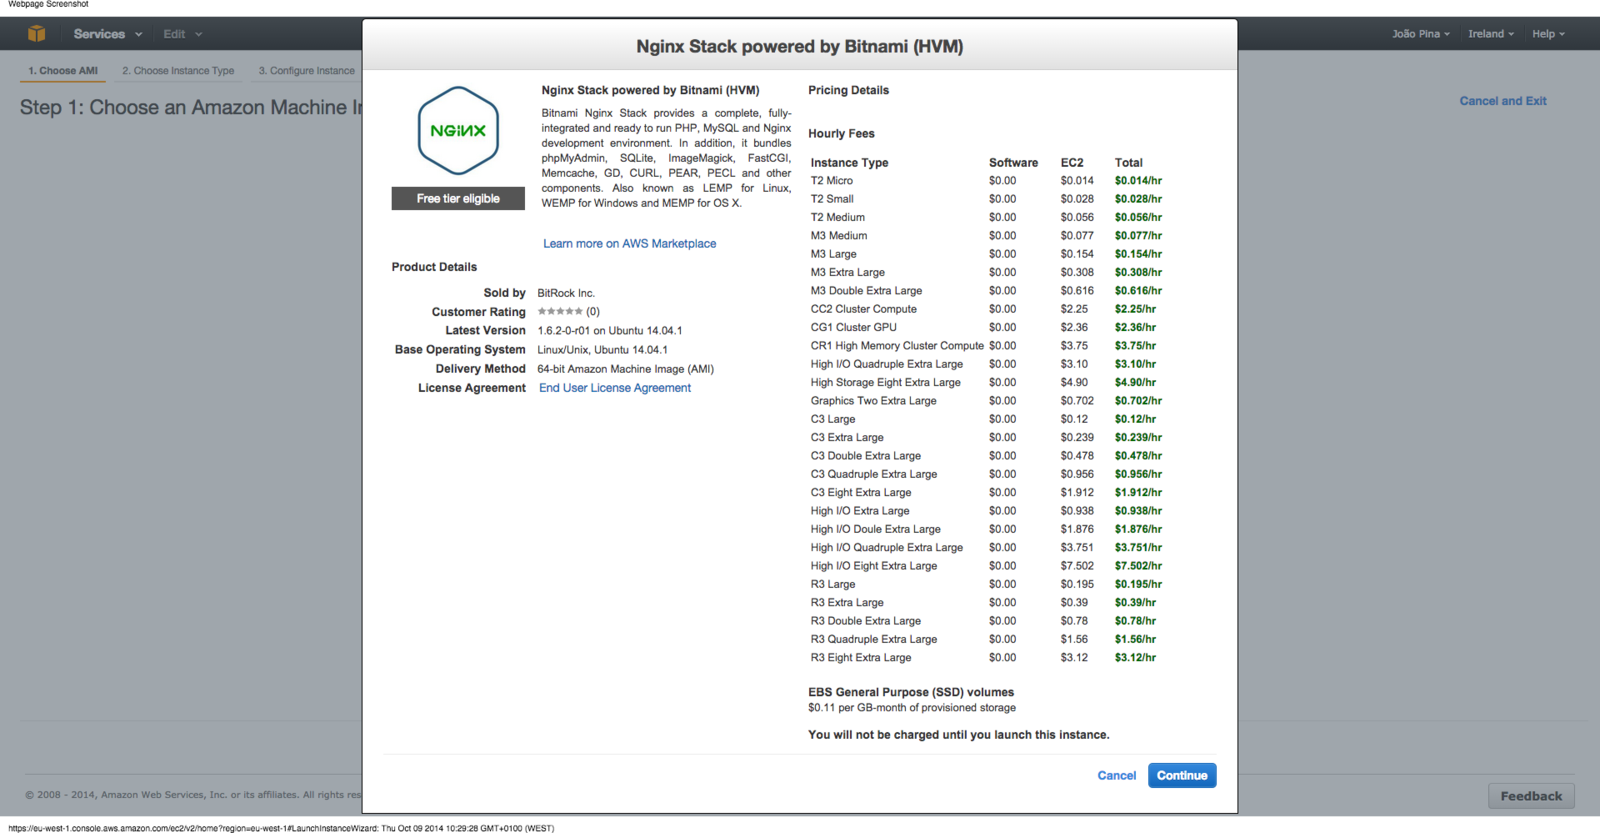Viewport: 1600px width, 833px height.
Task: Click the Free tier eligible badge
Action: pyautogui.click(x=458, y=199)
